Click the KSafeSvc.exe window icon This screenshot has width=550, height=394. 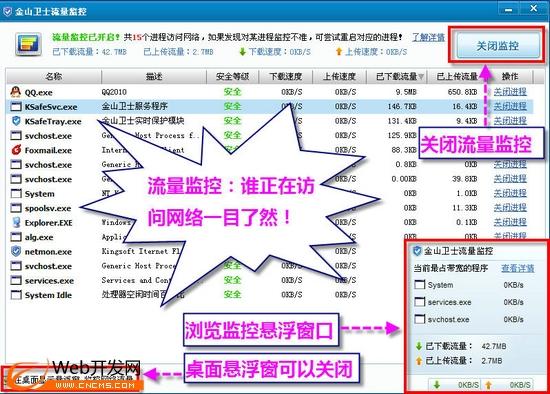point(16,107)
